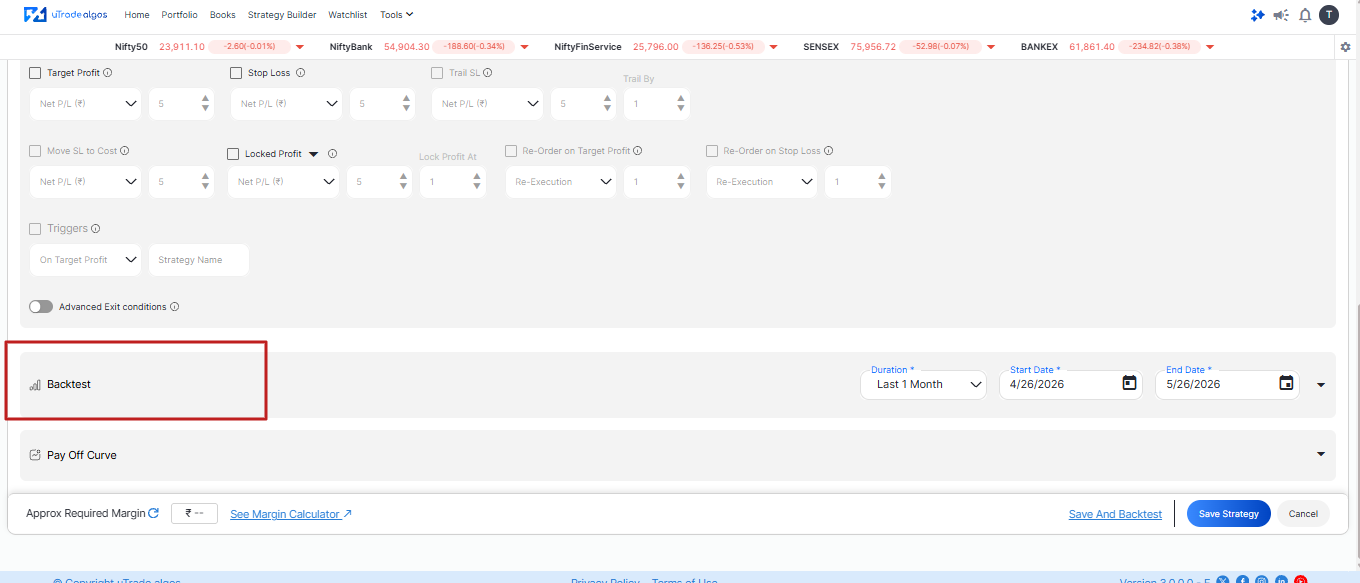The height and width of the screenshot is (583, 1360).
Task: Expand the Pay Off Curve section
Action: point(1320,454)
